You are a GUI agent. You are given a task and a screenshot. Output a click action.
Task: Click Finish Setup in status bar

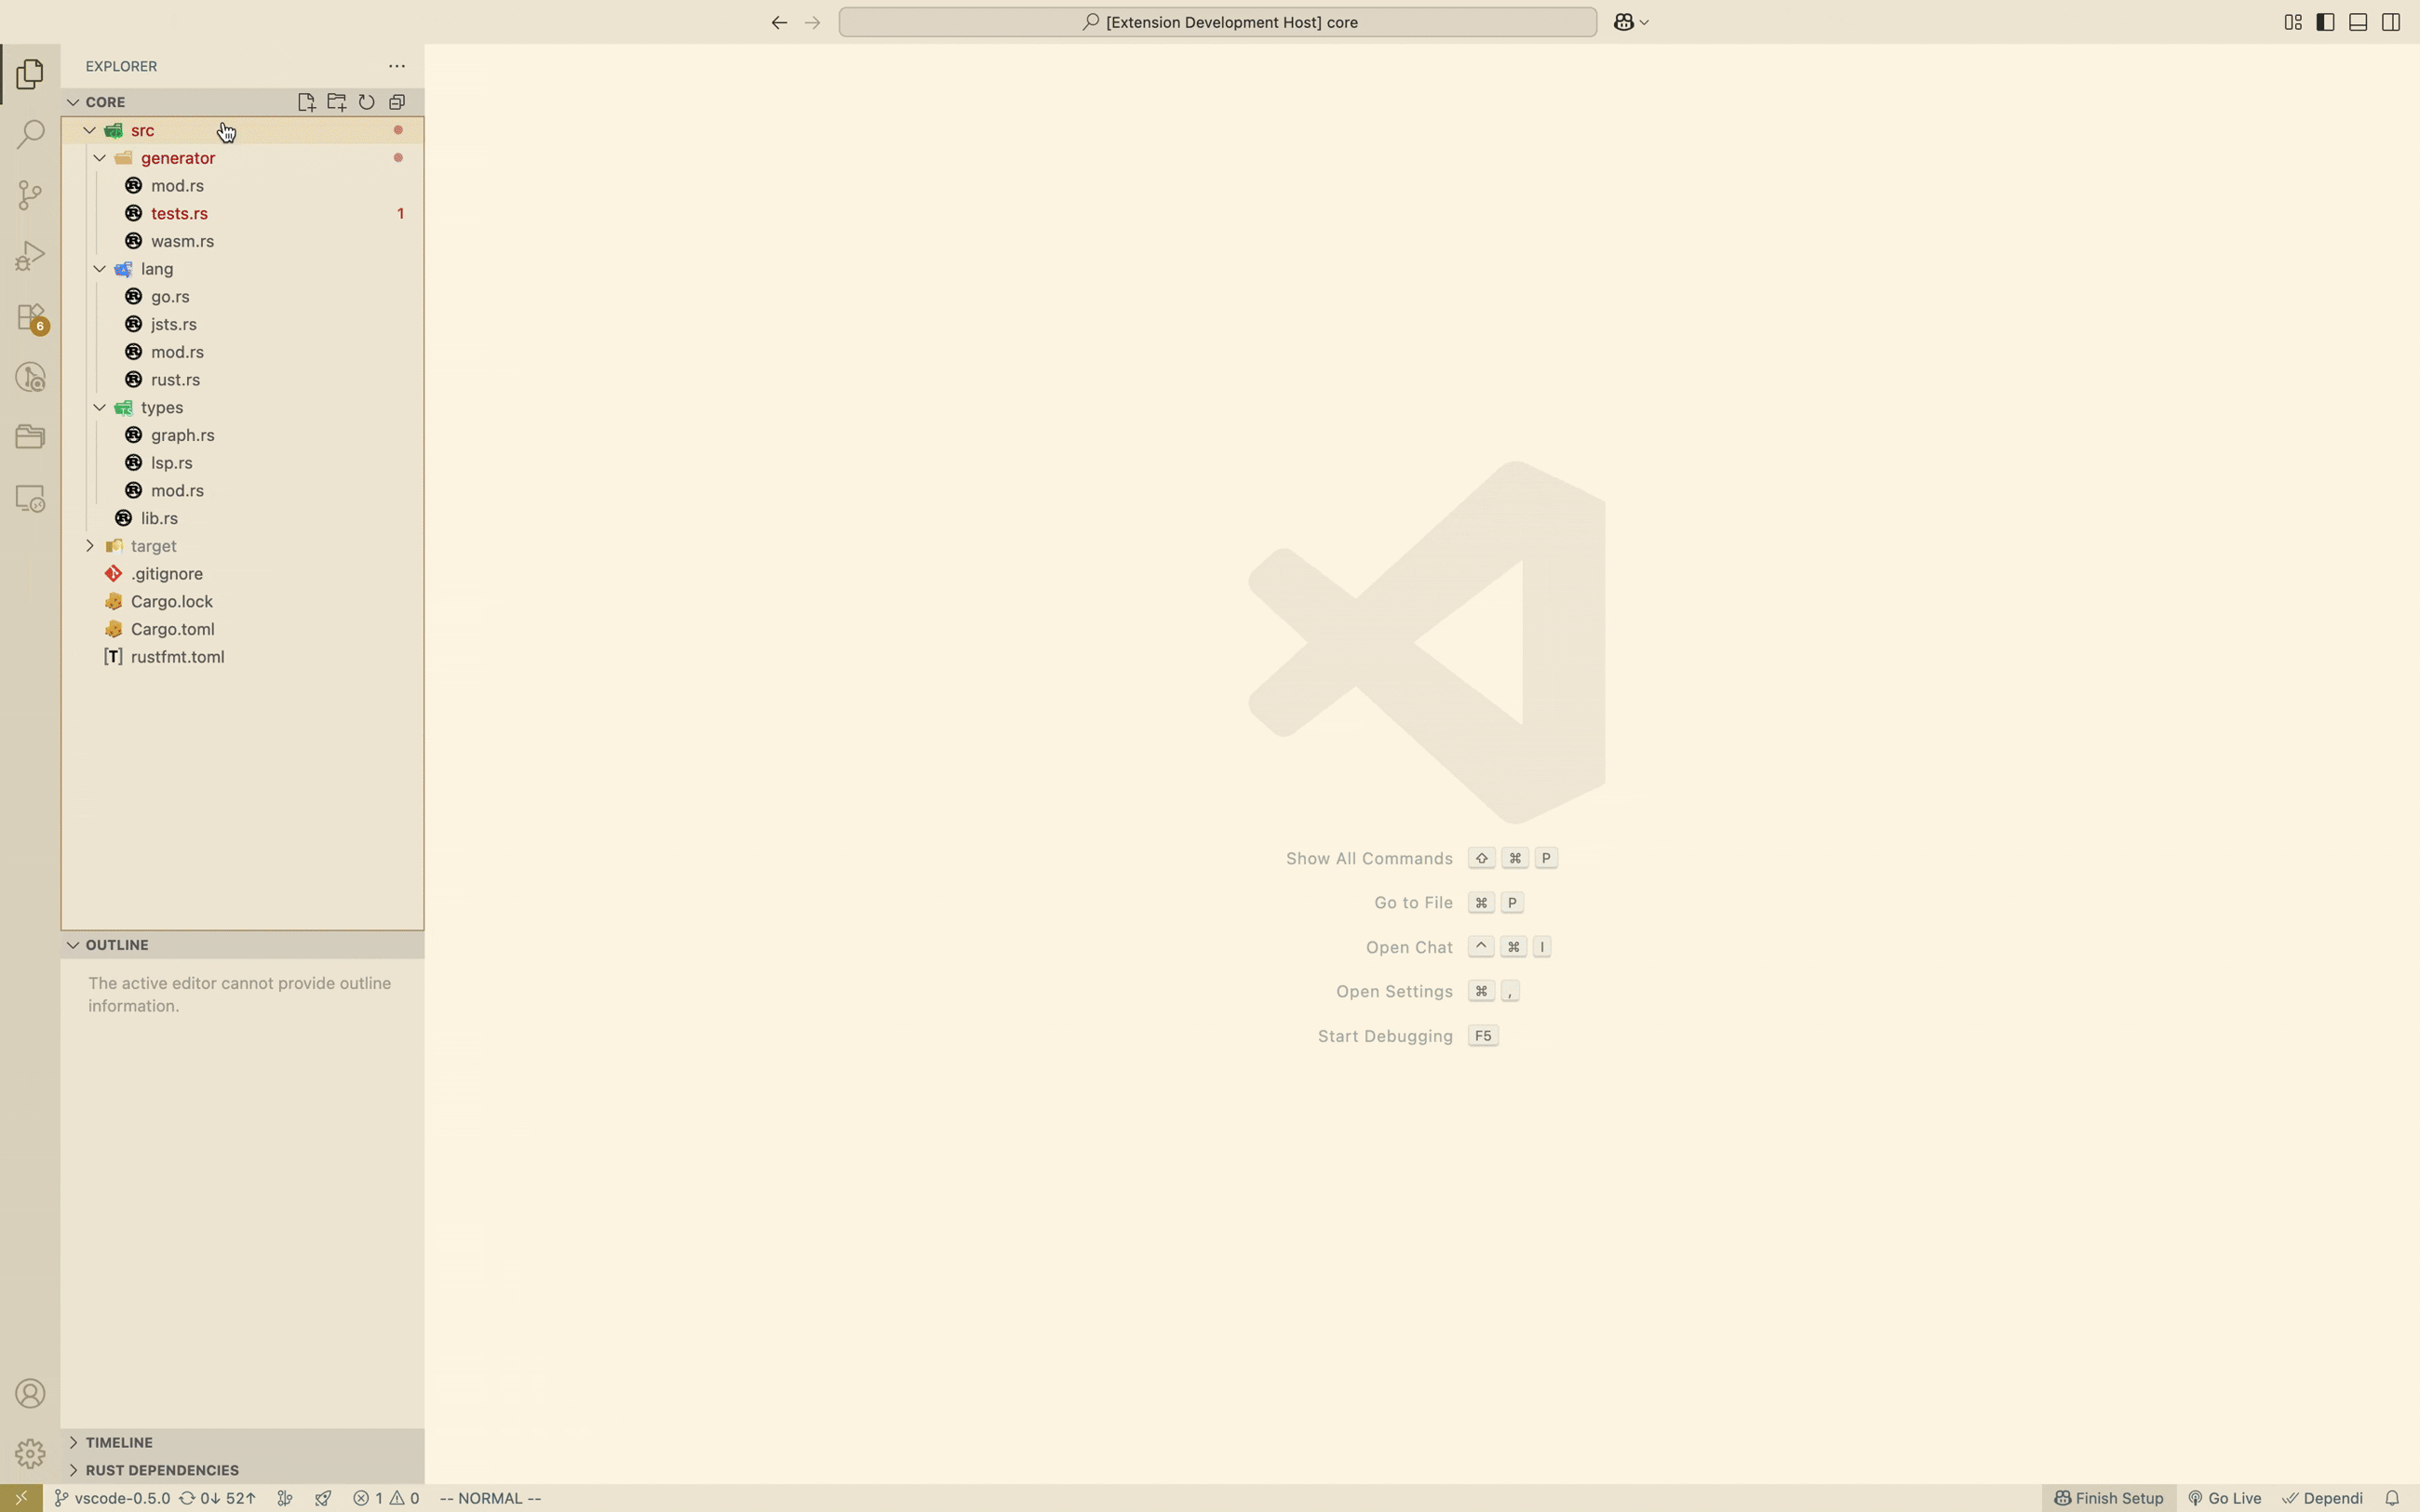point(2108,1498)
